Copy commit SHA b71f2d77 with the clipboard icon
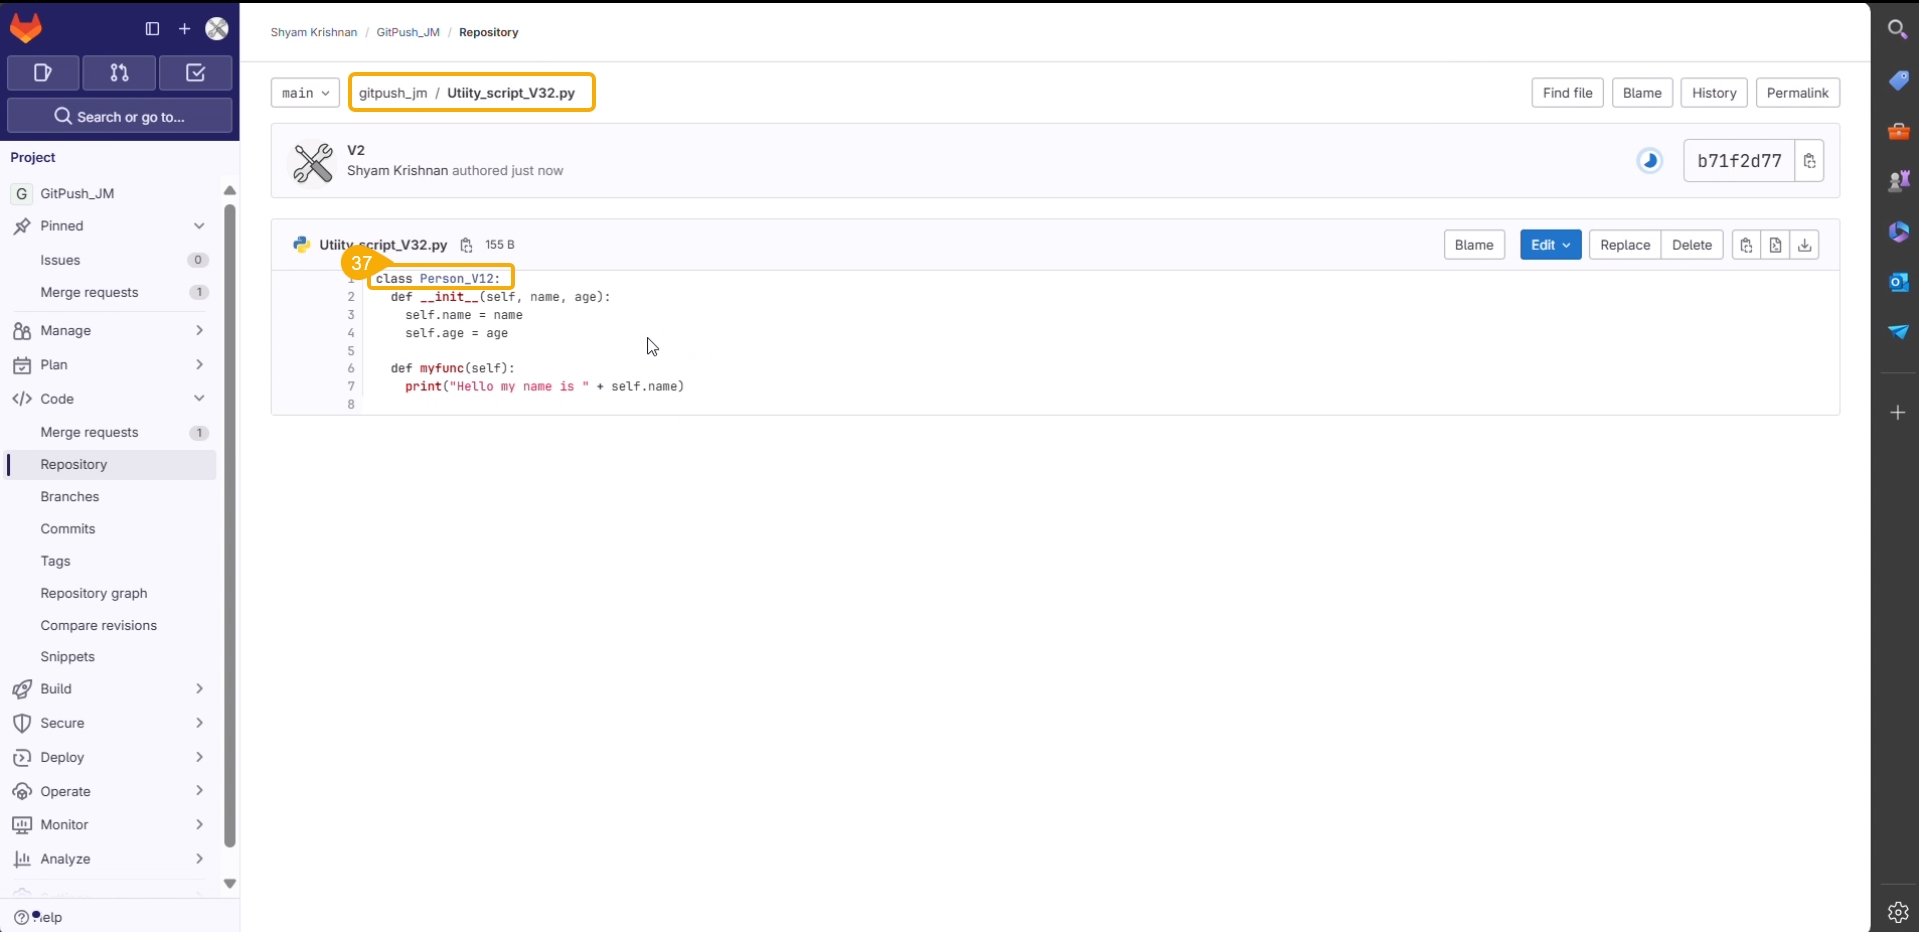The height and width of the screenshot is (932, 1919). point(1810,161)
